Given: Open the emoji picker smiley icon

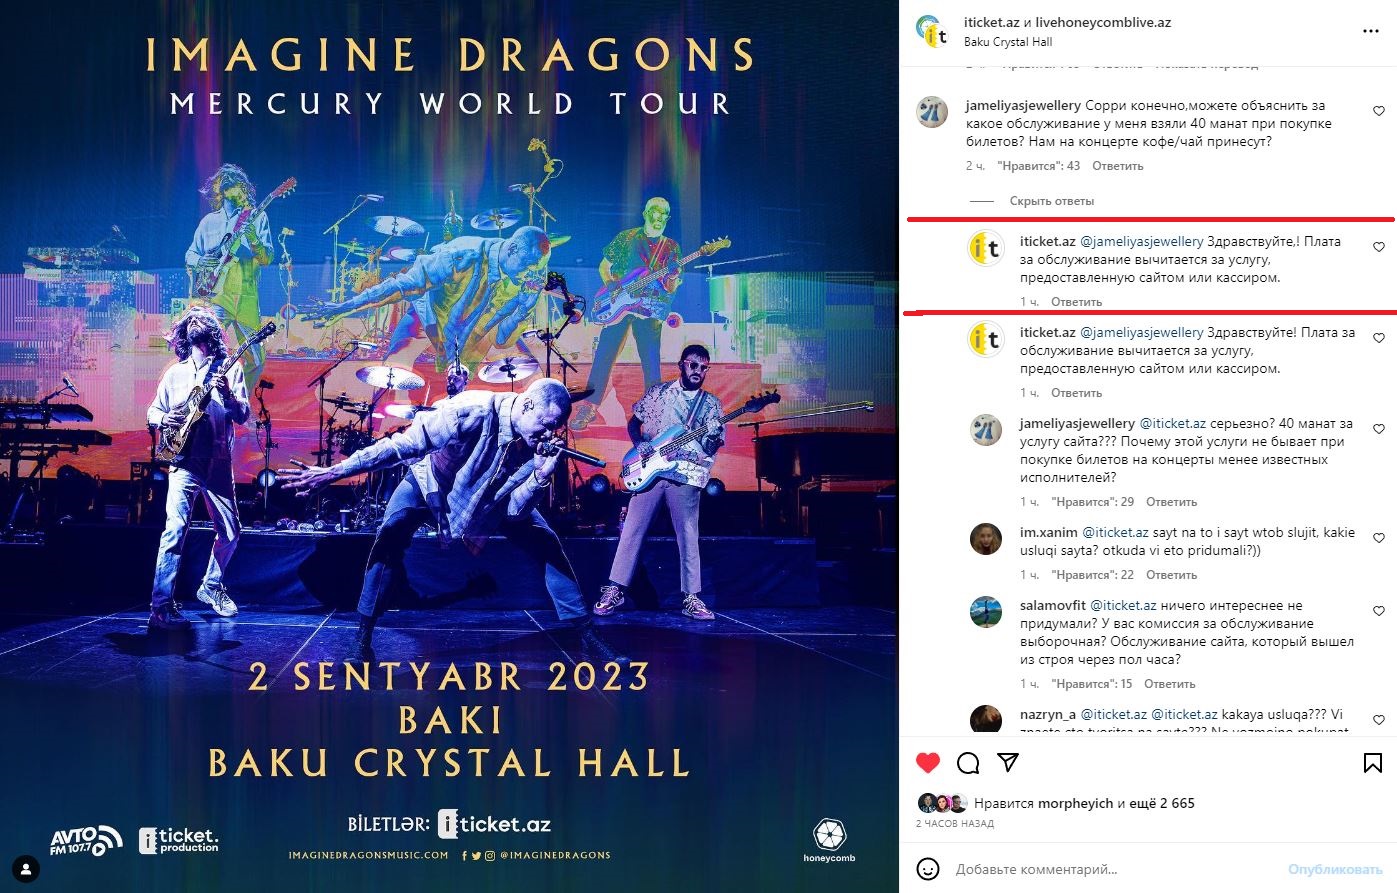Looking at the screenshot, I should click(928, 869).
